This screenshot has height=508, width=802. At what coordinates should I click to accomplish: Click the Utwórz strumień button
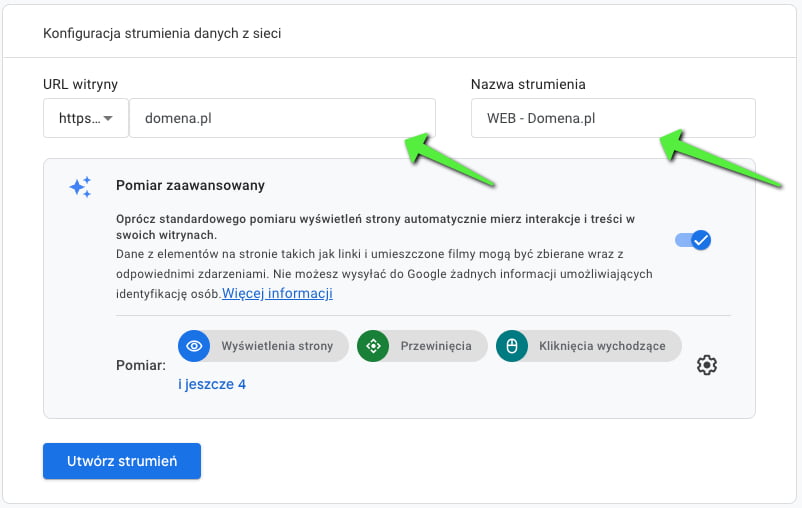pos(122,461)
